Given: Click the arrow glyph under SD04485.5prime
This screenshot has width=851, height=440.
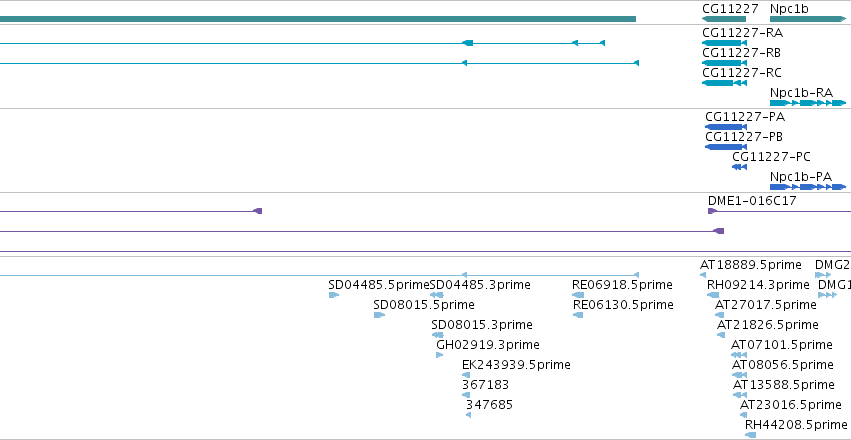Looking at the screenshot, I should (x=334, y=295).
